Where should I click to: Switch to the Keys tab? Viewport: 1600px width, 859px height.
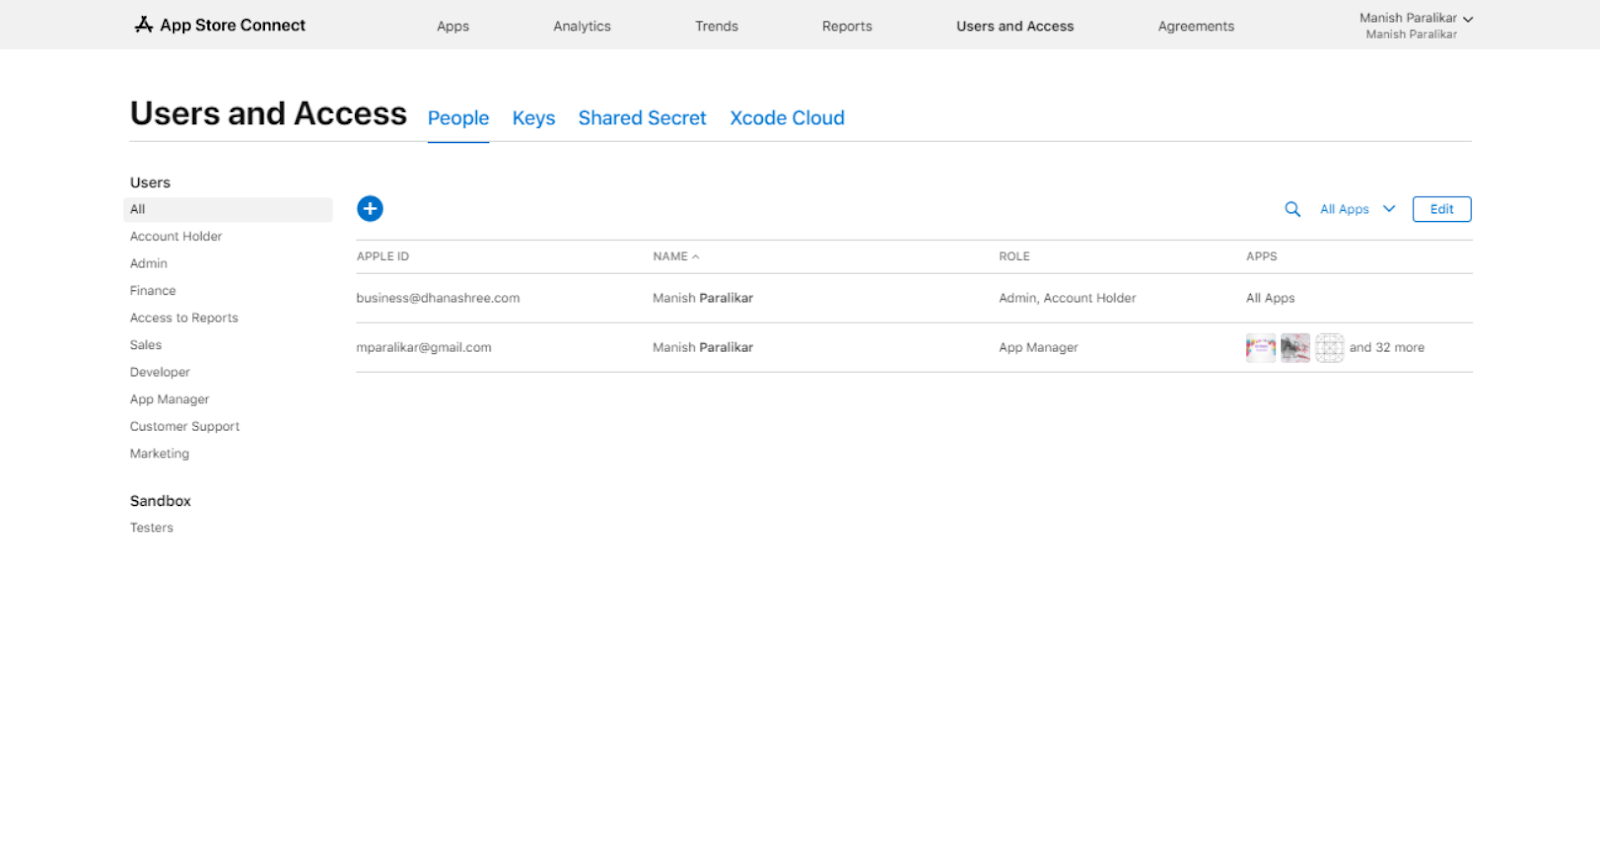coord(533,118)
